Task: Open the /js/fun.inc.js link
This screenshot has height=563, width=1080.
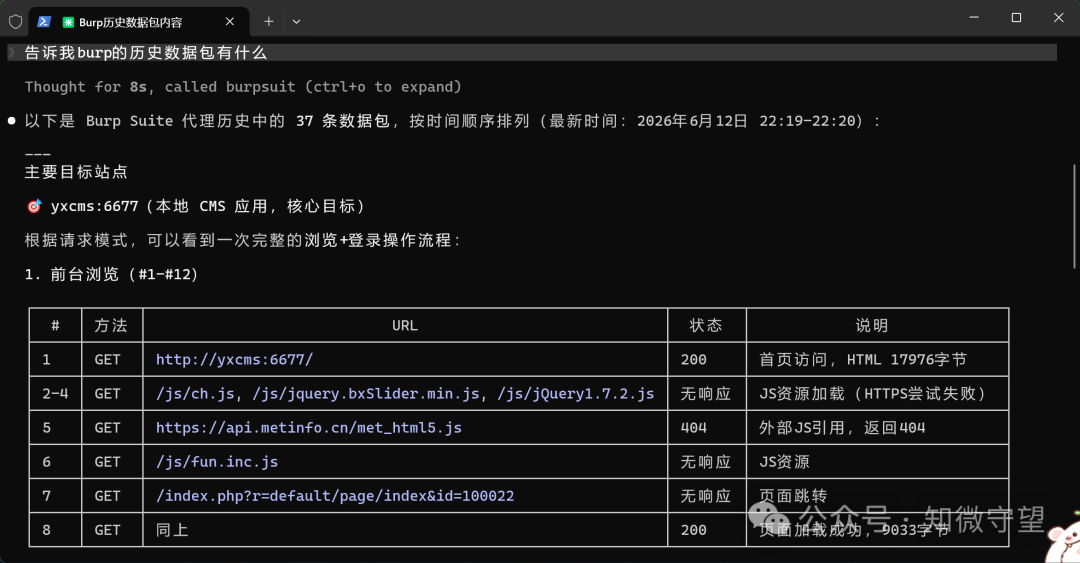Action: (x=217, y=462)
